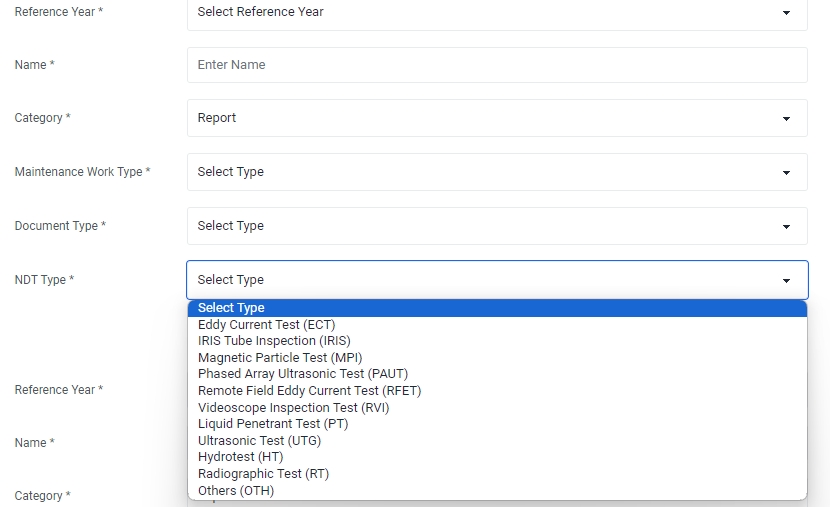The height and width of the screenshot is (507, 830).
Task: Collapse the NDT Type dropdown arrow
Action: click(786, 281)
